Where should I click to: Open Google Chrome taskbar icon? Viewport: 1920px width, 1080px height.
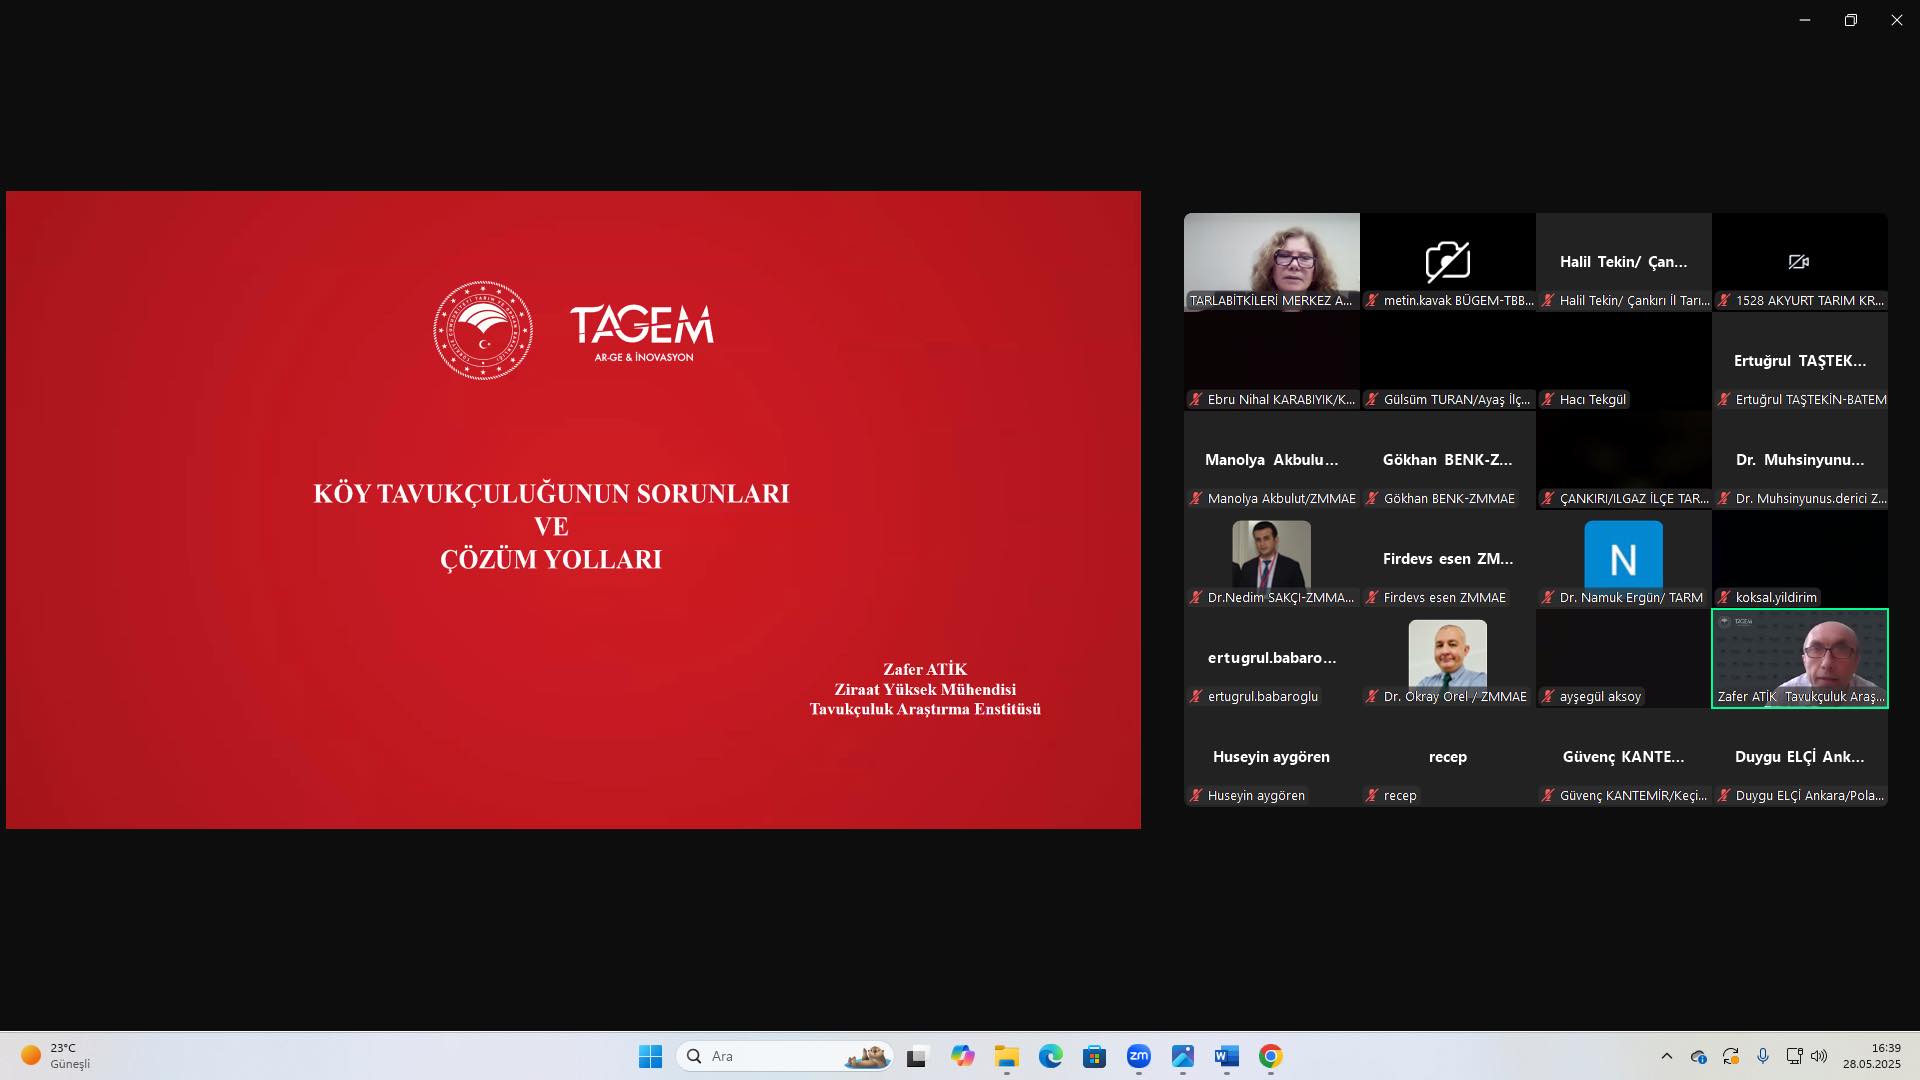pyautogui.click(x=1270, y=1056)
